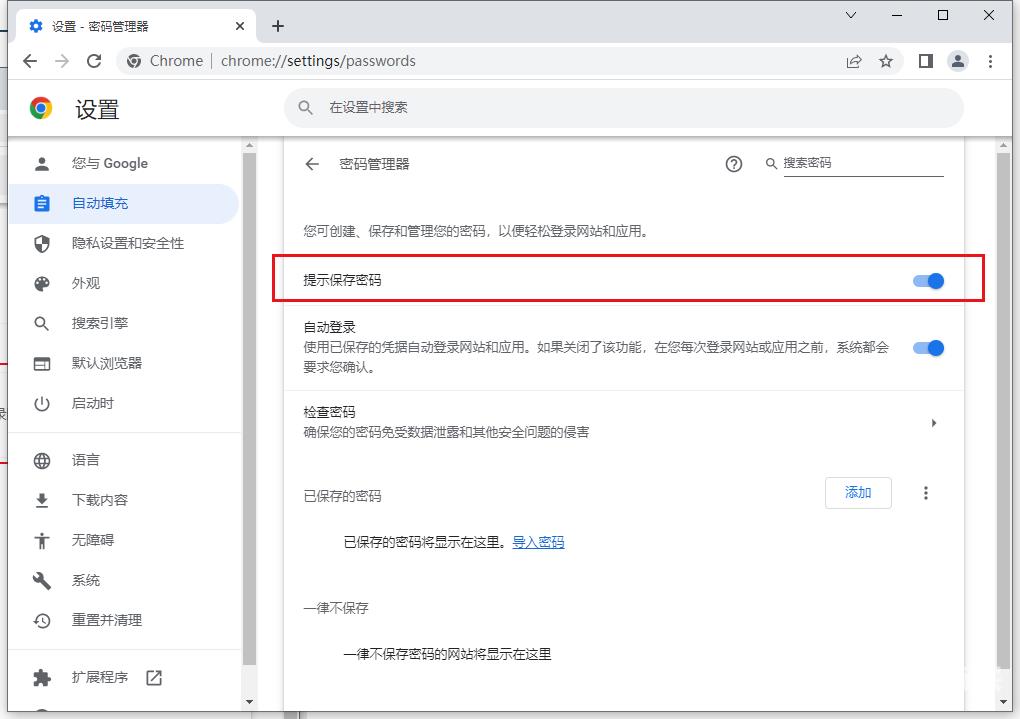
Task: Bookmark this page with the star icon
Action: point(886,61)
